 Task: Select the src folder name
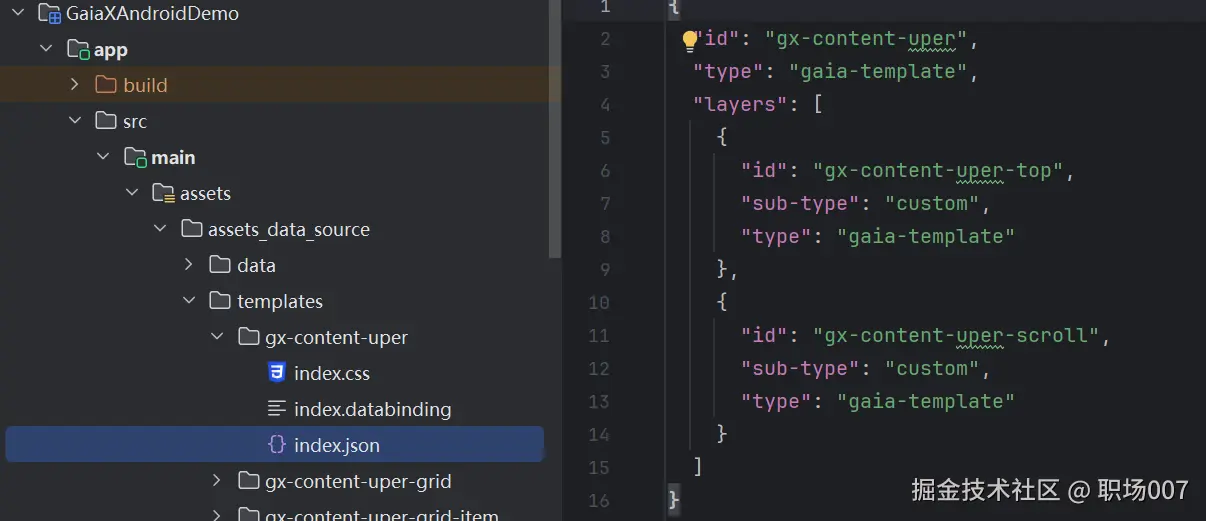[x=135, y=122]
